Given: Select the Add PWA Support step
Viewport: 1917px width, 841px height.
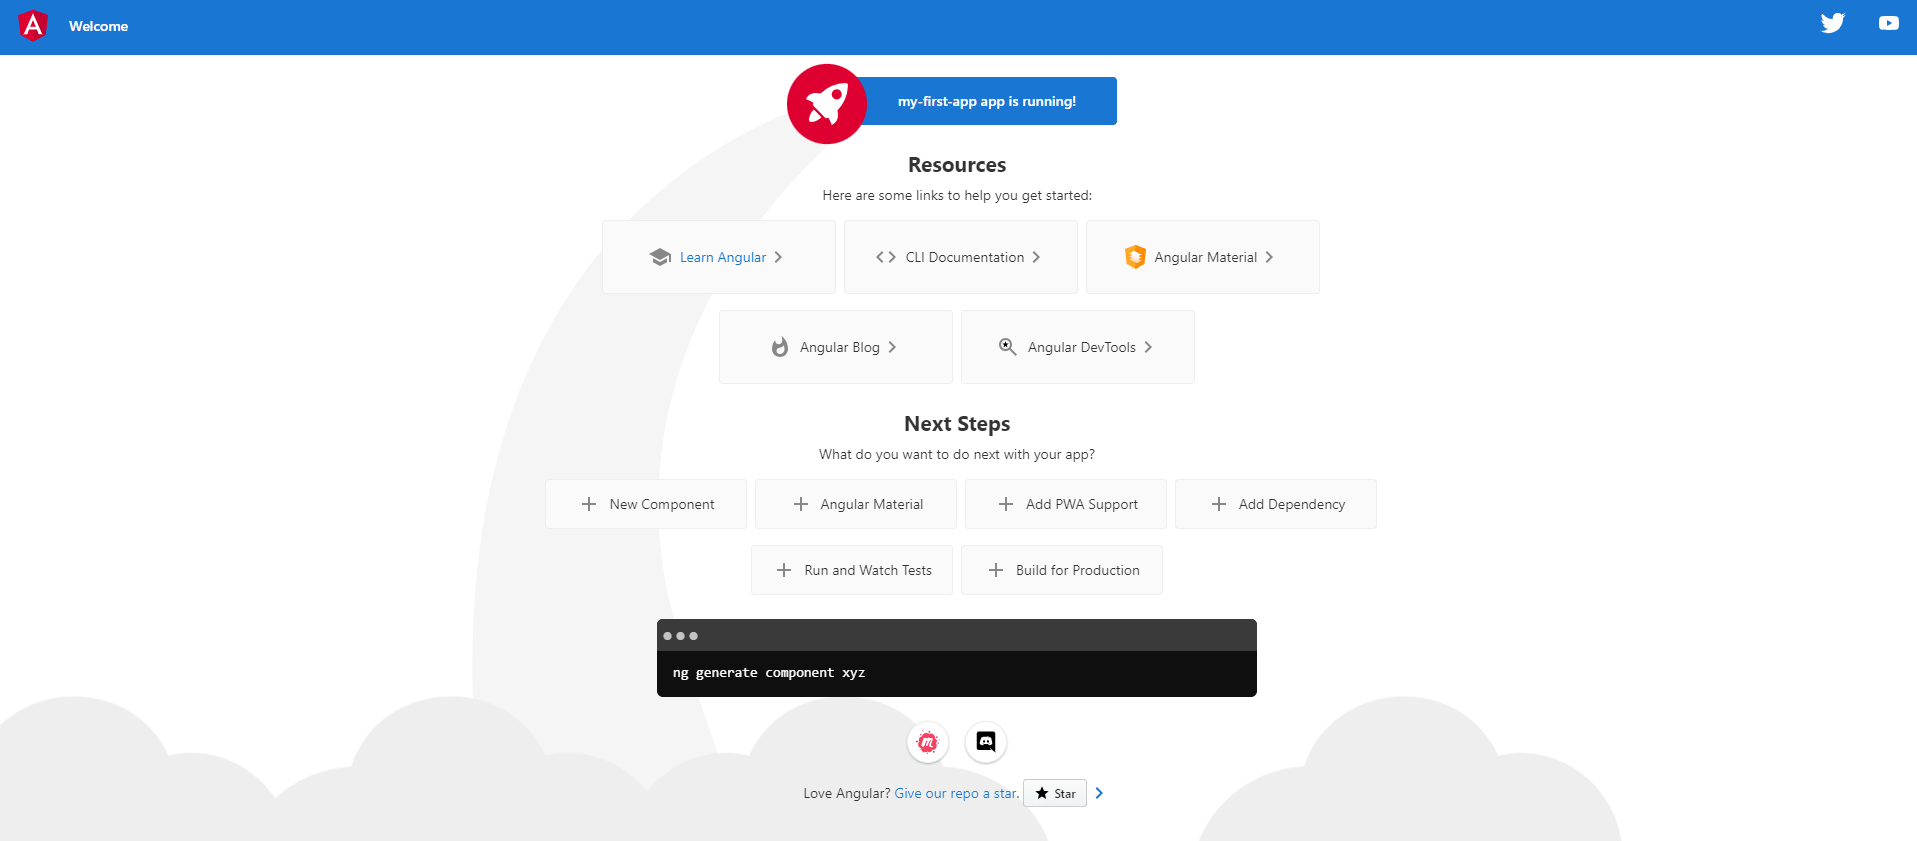Looking at the screenshot, I should point(1066,504).
